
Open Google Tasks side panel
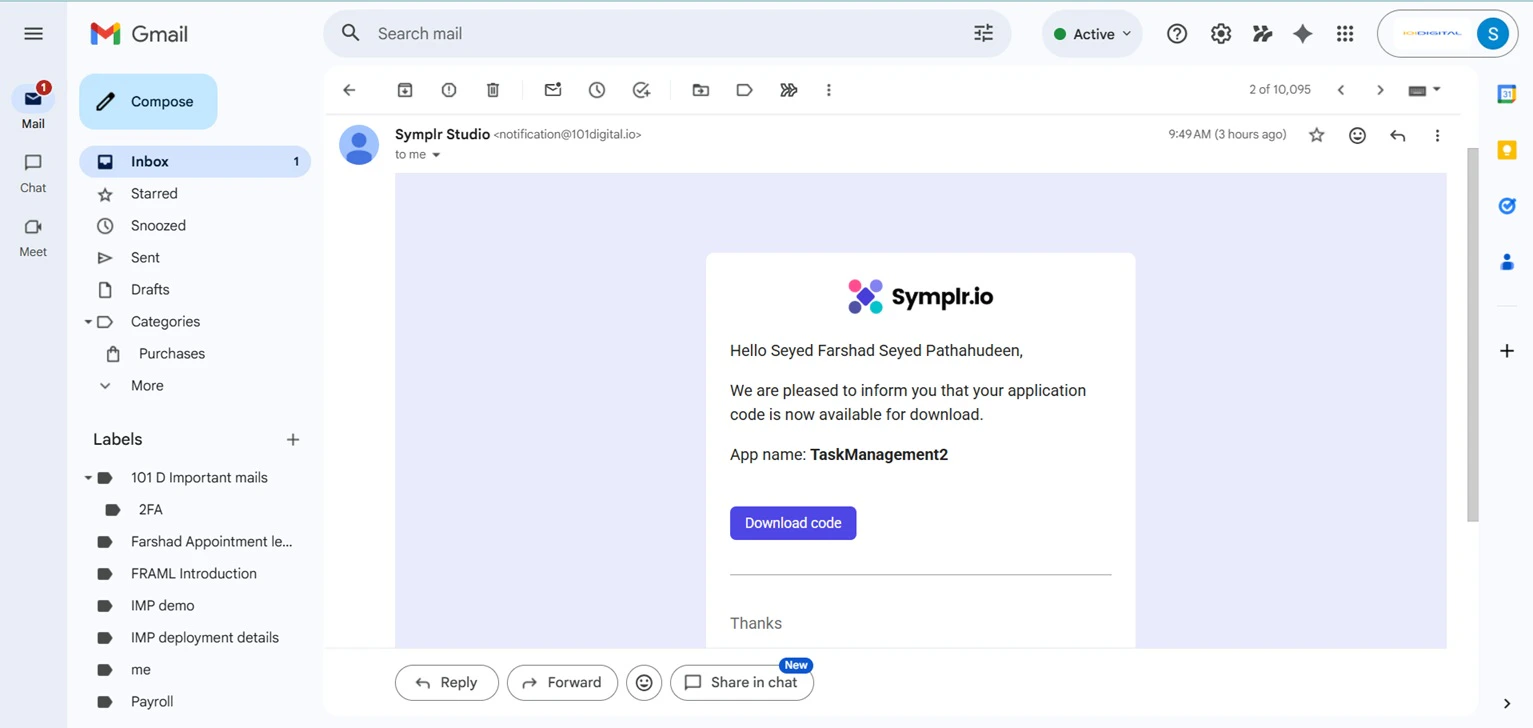(x=1507, y=206)
